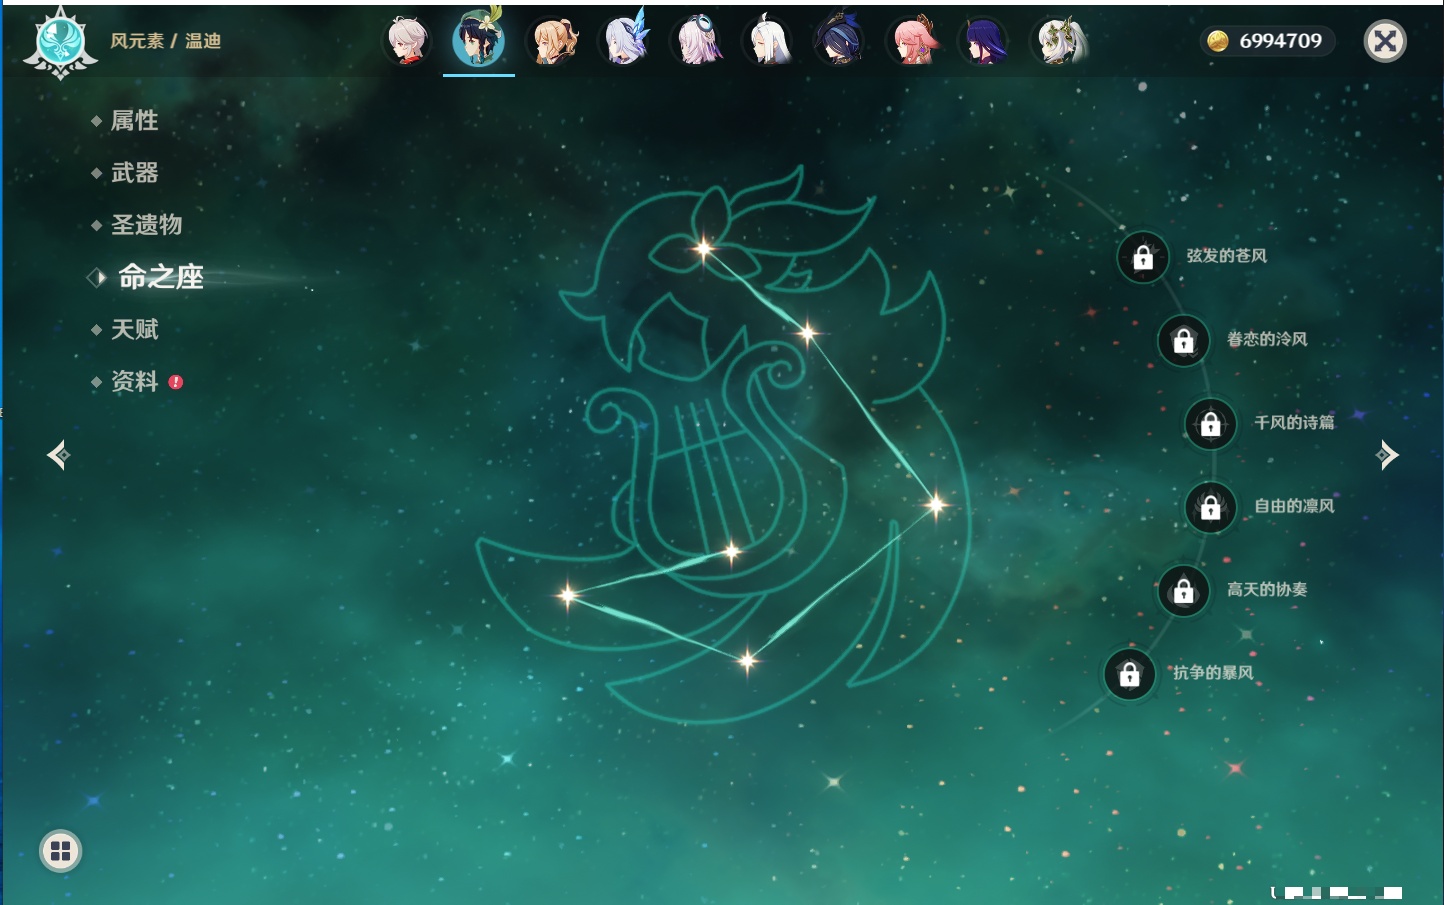Go to the 圣遗物 artifacts page
1444x905 pixels.
point(146,225)
